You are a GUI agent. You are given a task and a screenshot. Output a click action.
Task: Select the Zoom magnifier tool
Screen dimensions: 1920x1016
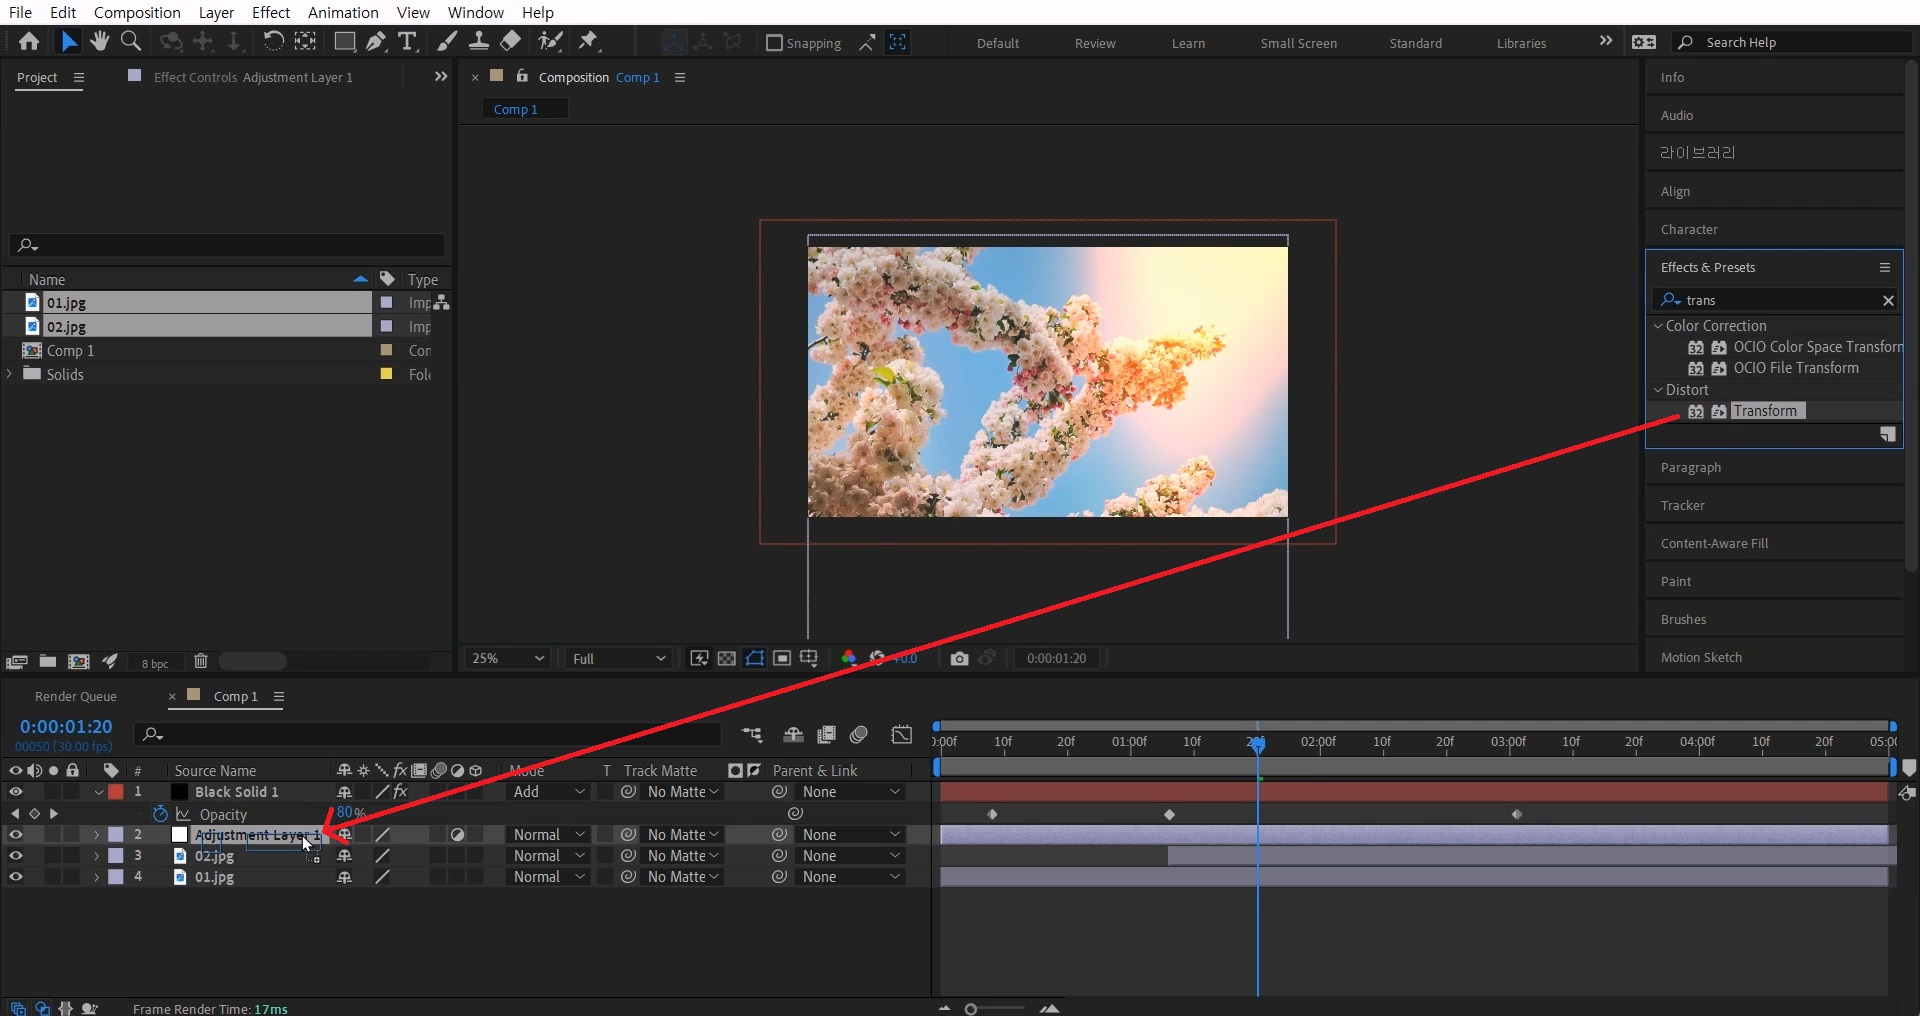(x=131, y=41)
